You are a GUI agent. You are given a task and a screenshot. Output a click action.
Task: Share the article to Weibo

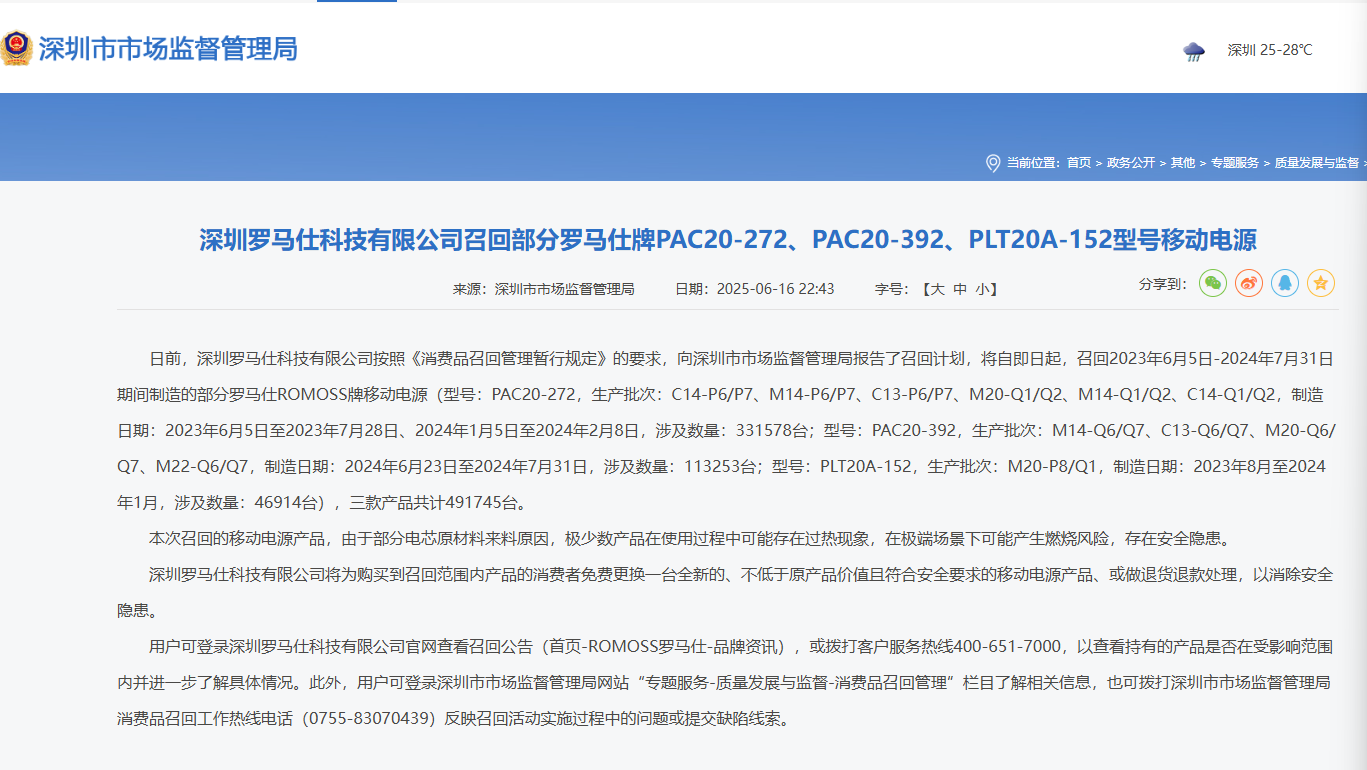(x=1249, y=283)
